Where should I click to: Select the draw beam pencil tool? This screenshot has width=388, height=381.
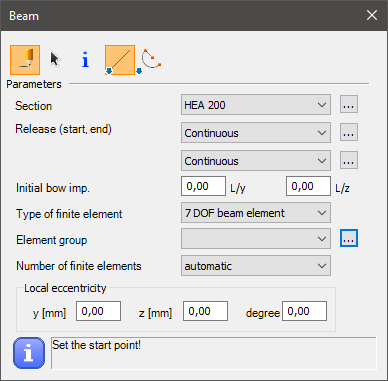pos(25,60)
